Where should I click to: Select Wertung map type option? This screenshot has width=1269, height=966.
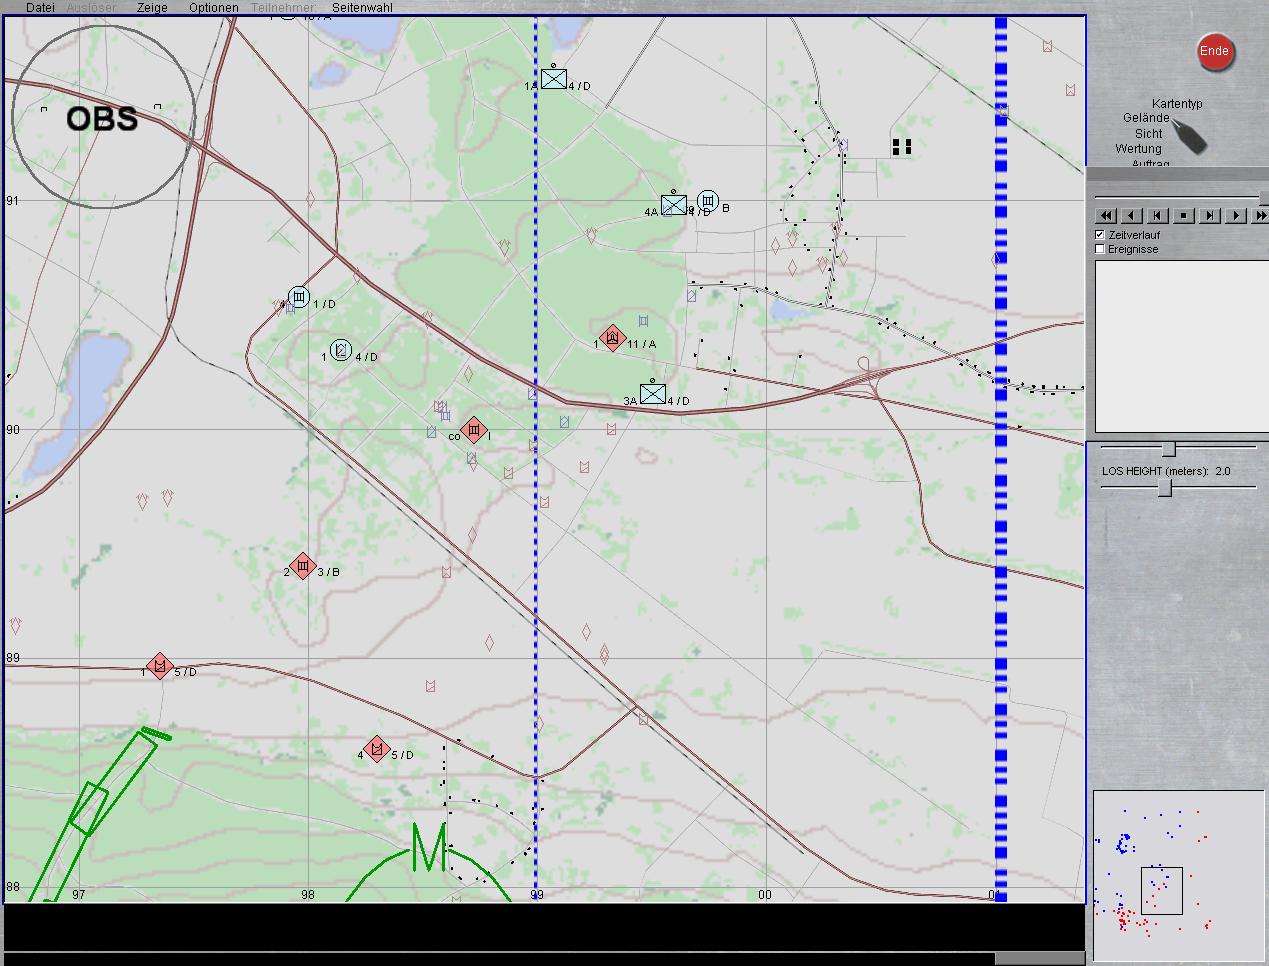1138,148
